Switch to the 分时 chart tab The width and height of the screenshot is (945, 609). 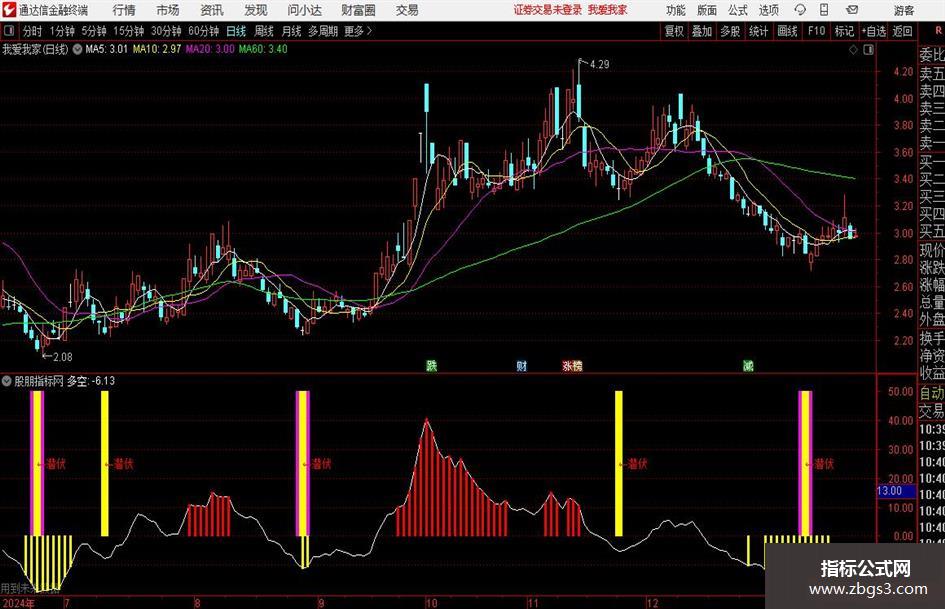click(32, 31)
